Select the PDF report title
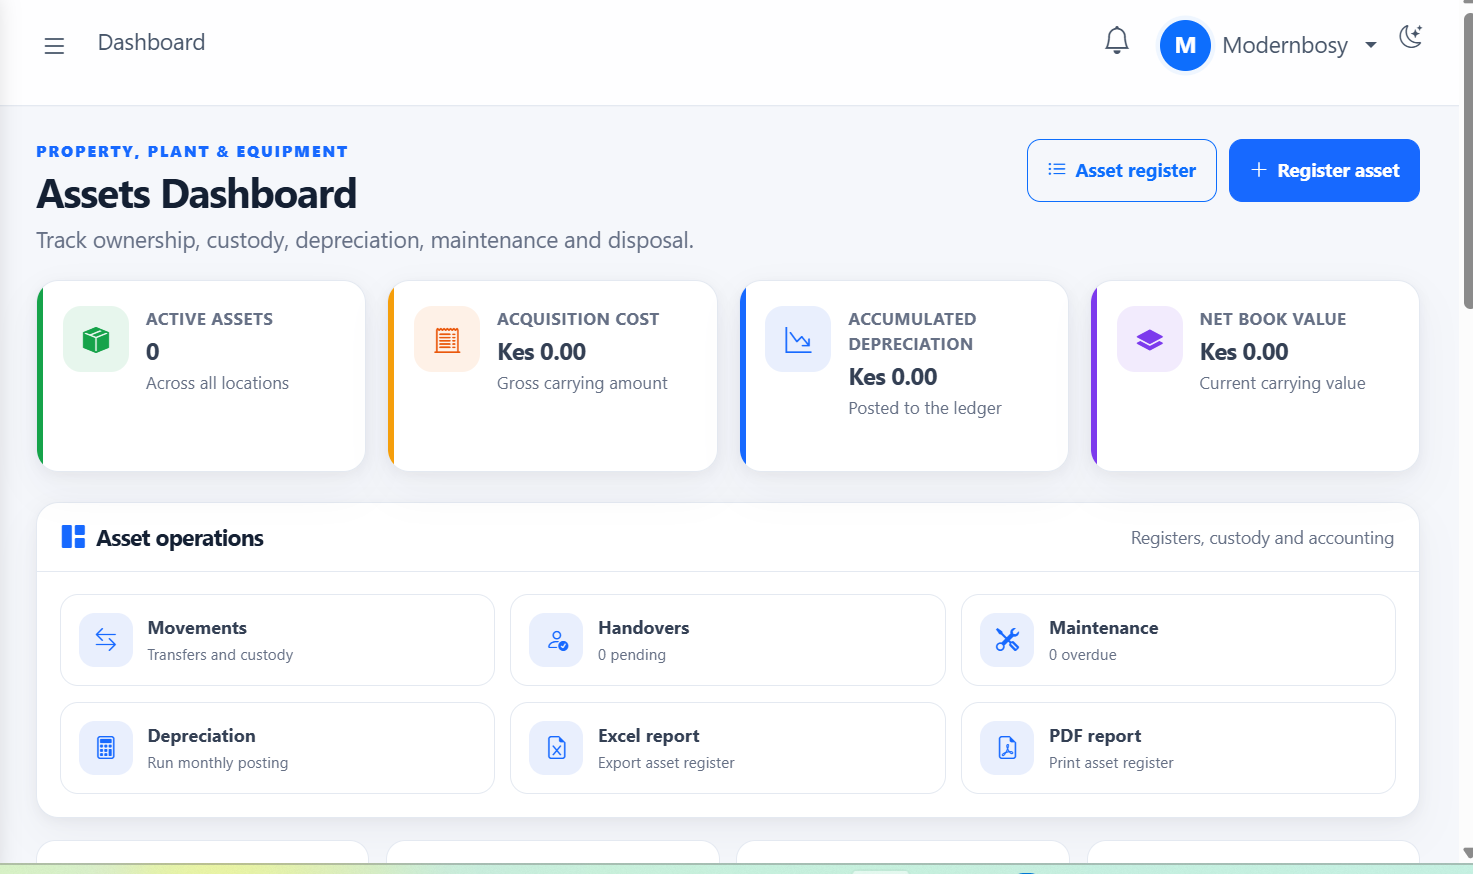The height and width of the screenshot is (874, 1473). tap(1095, 736)
